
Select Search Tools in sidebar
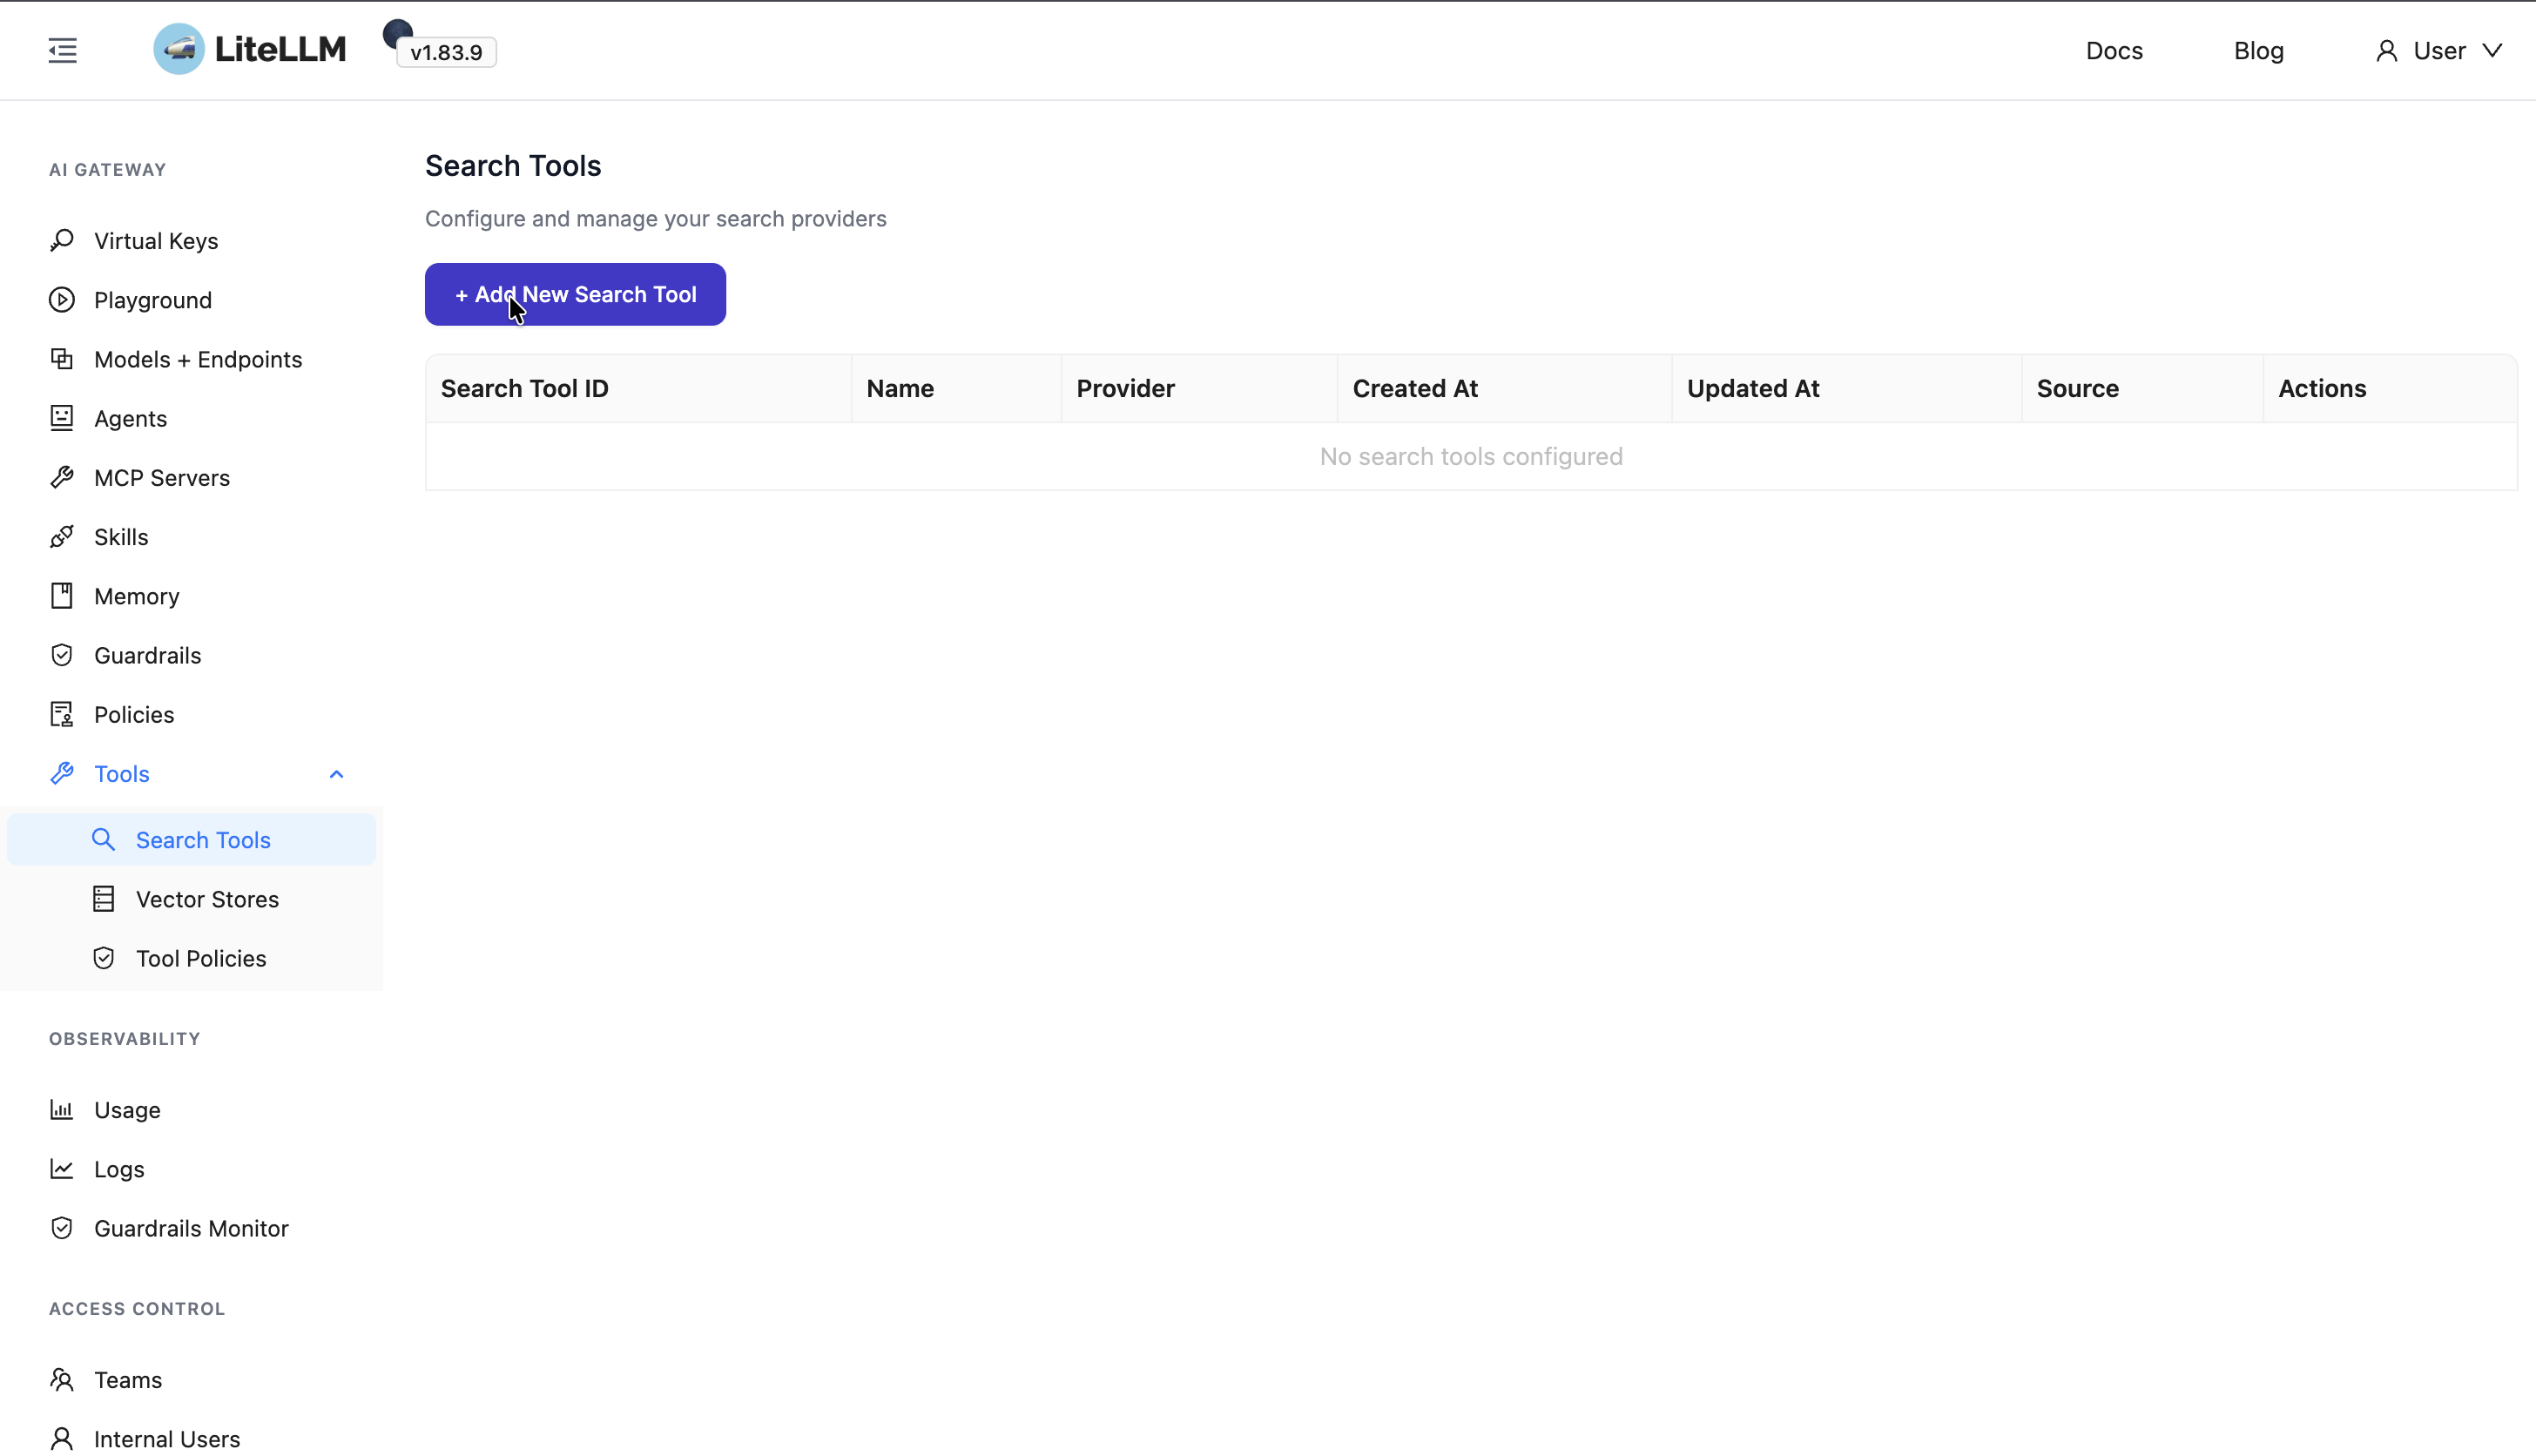[x=202, y=840]
